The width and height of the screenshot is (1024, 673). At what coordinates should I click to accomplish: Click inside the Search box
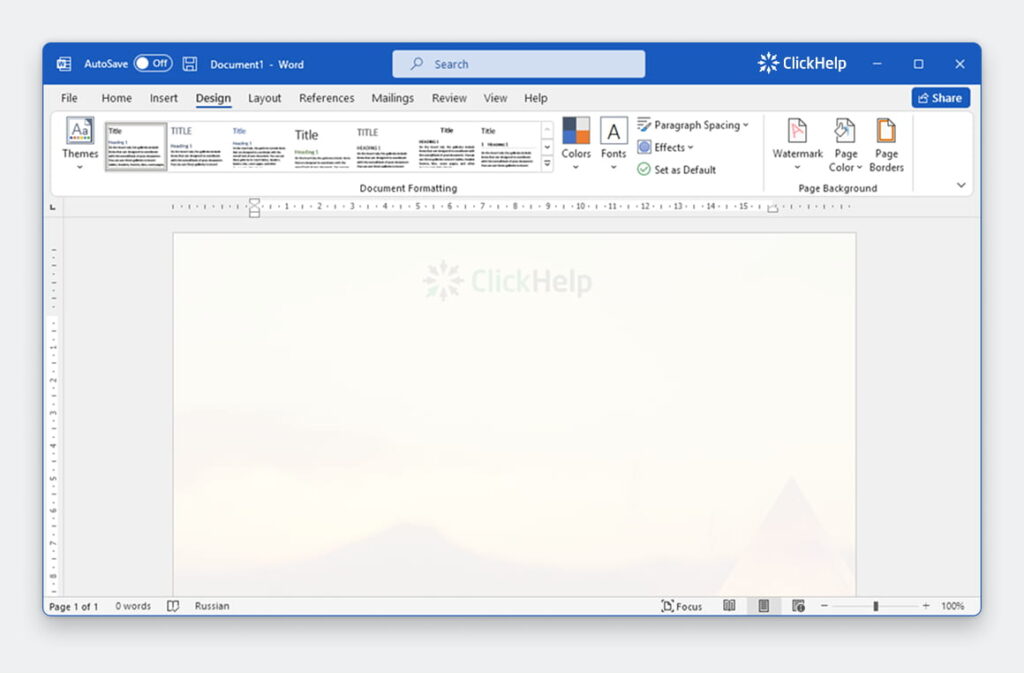click(x=518, y=63)
